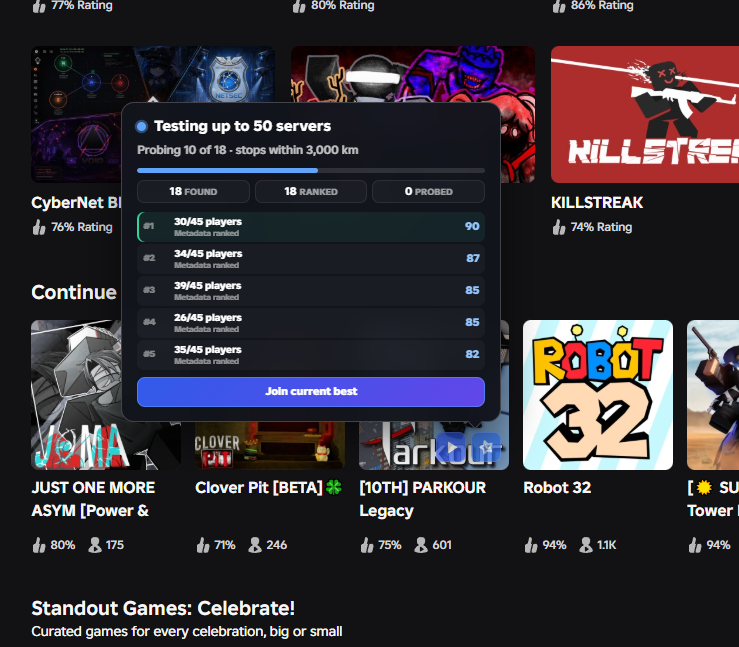Click the thumbs-up icon beside 94% under Robot 32
This screenshot has height=647, width=739.
(x=531, y=545)
